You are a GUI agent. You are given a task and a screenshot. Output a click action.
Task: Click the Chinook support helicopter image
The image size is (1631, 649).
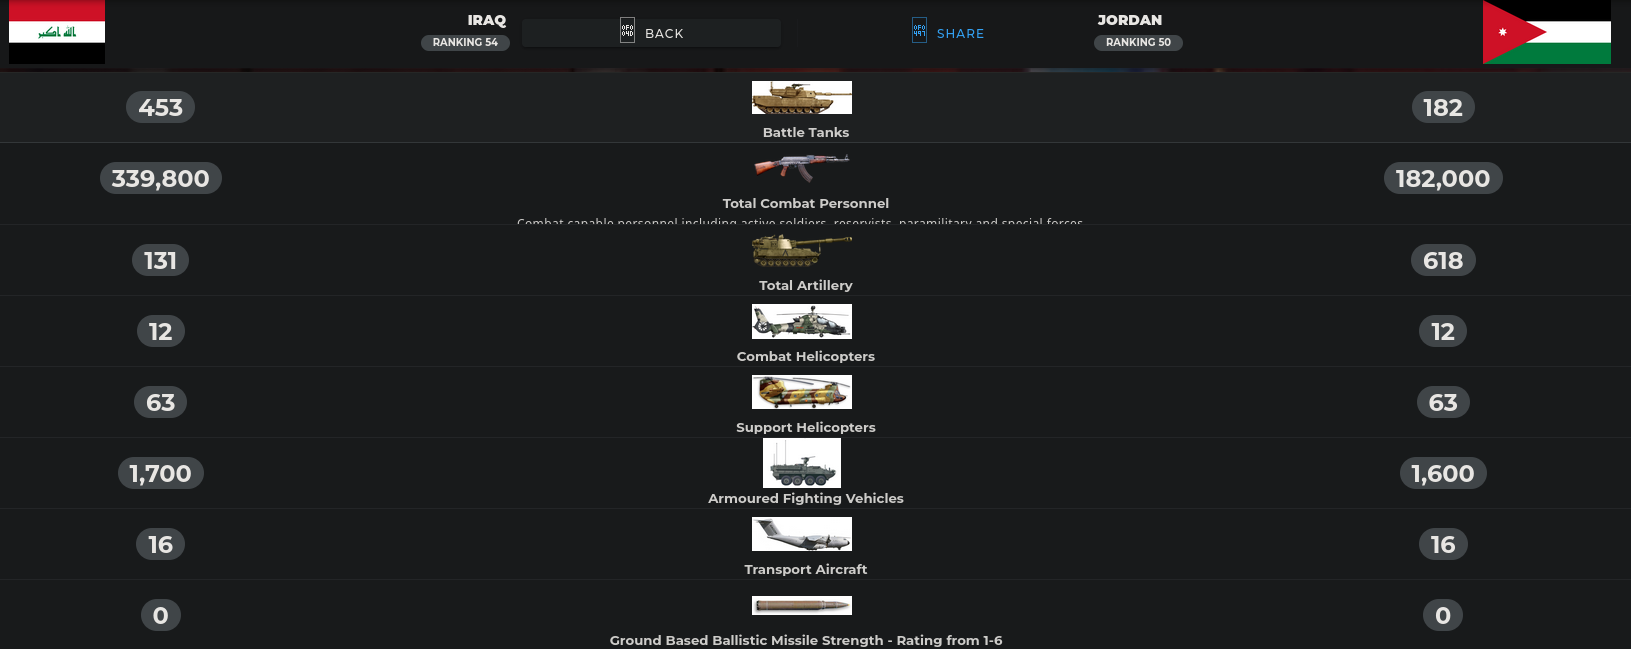click(x=802, y=392)
